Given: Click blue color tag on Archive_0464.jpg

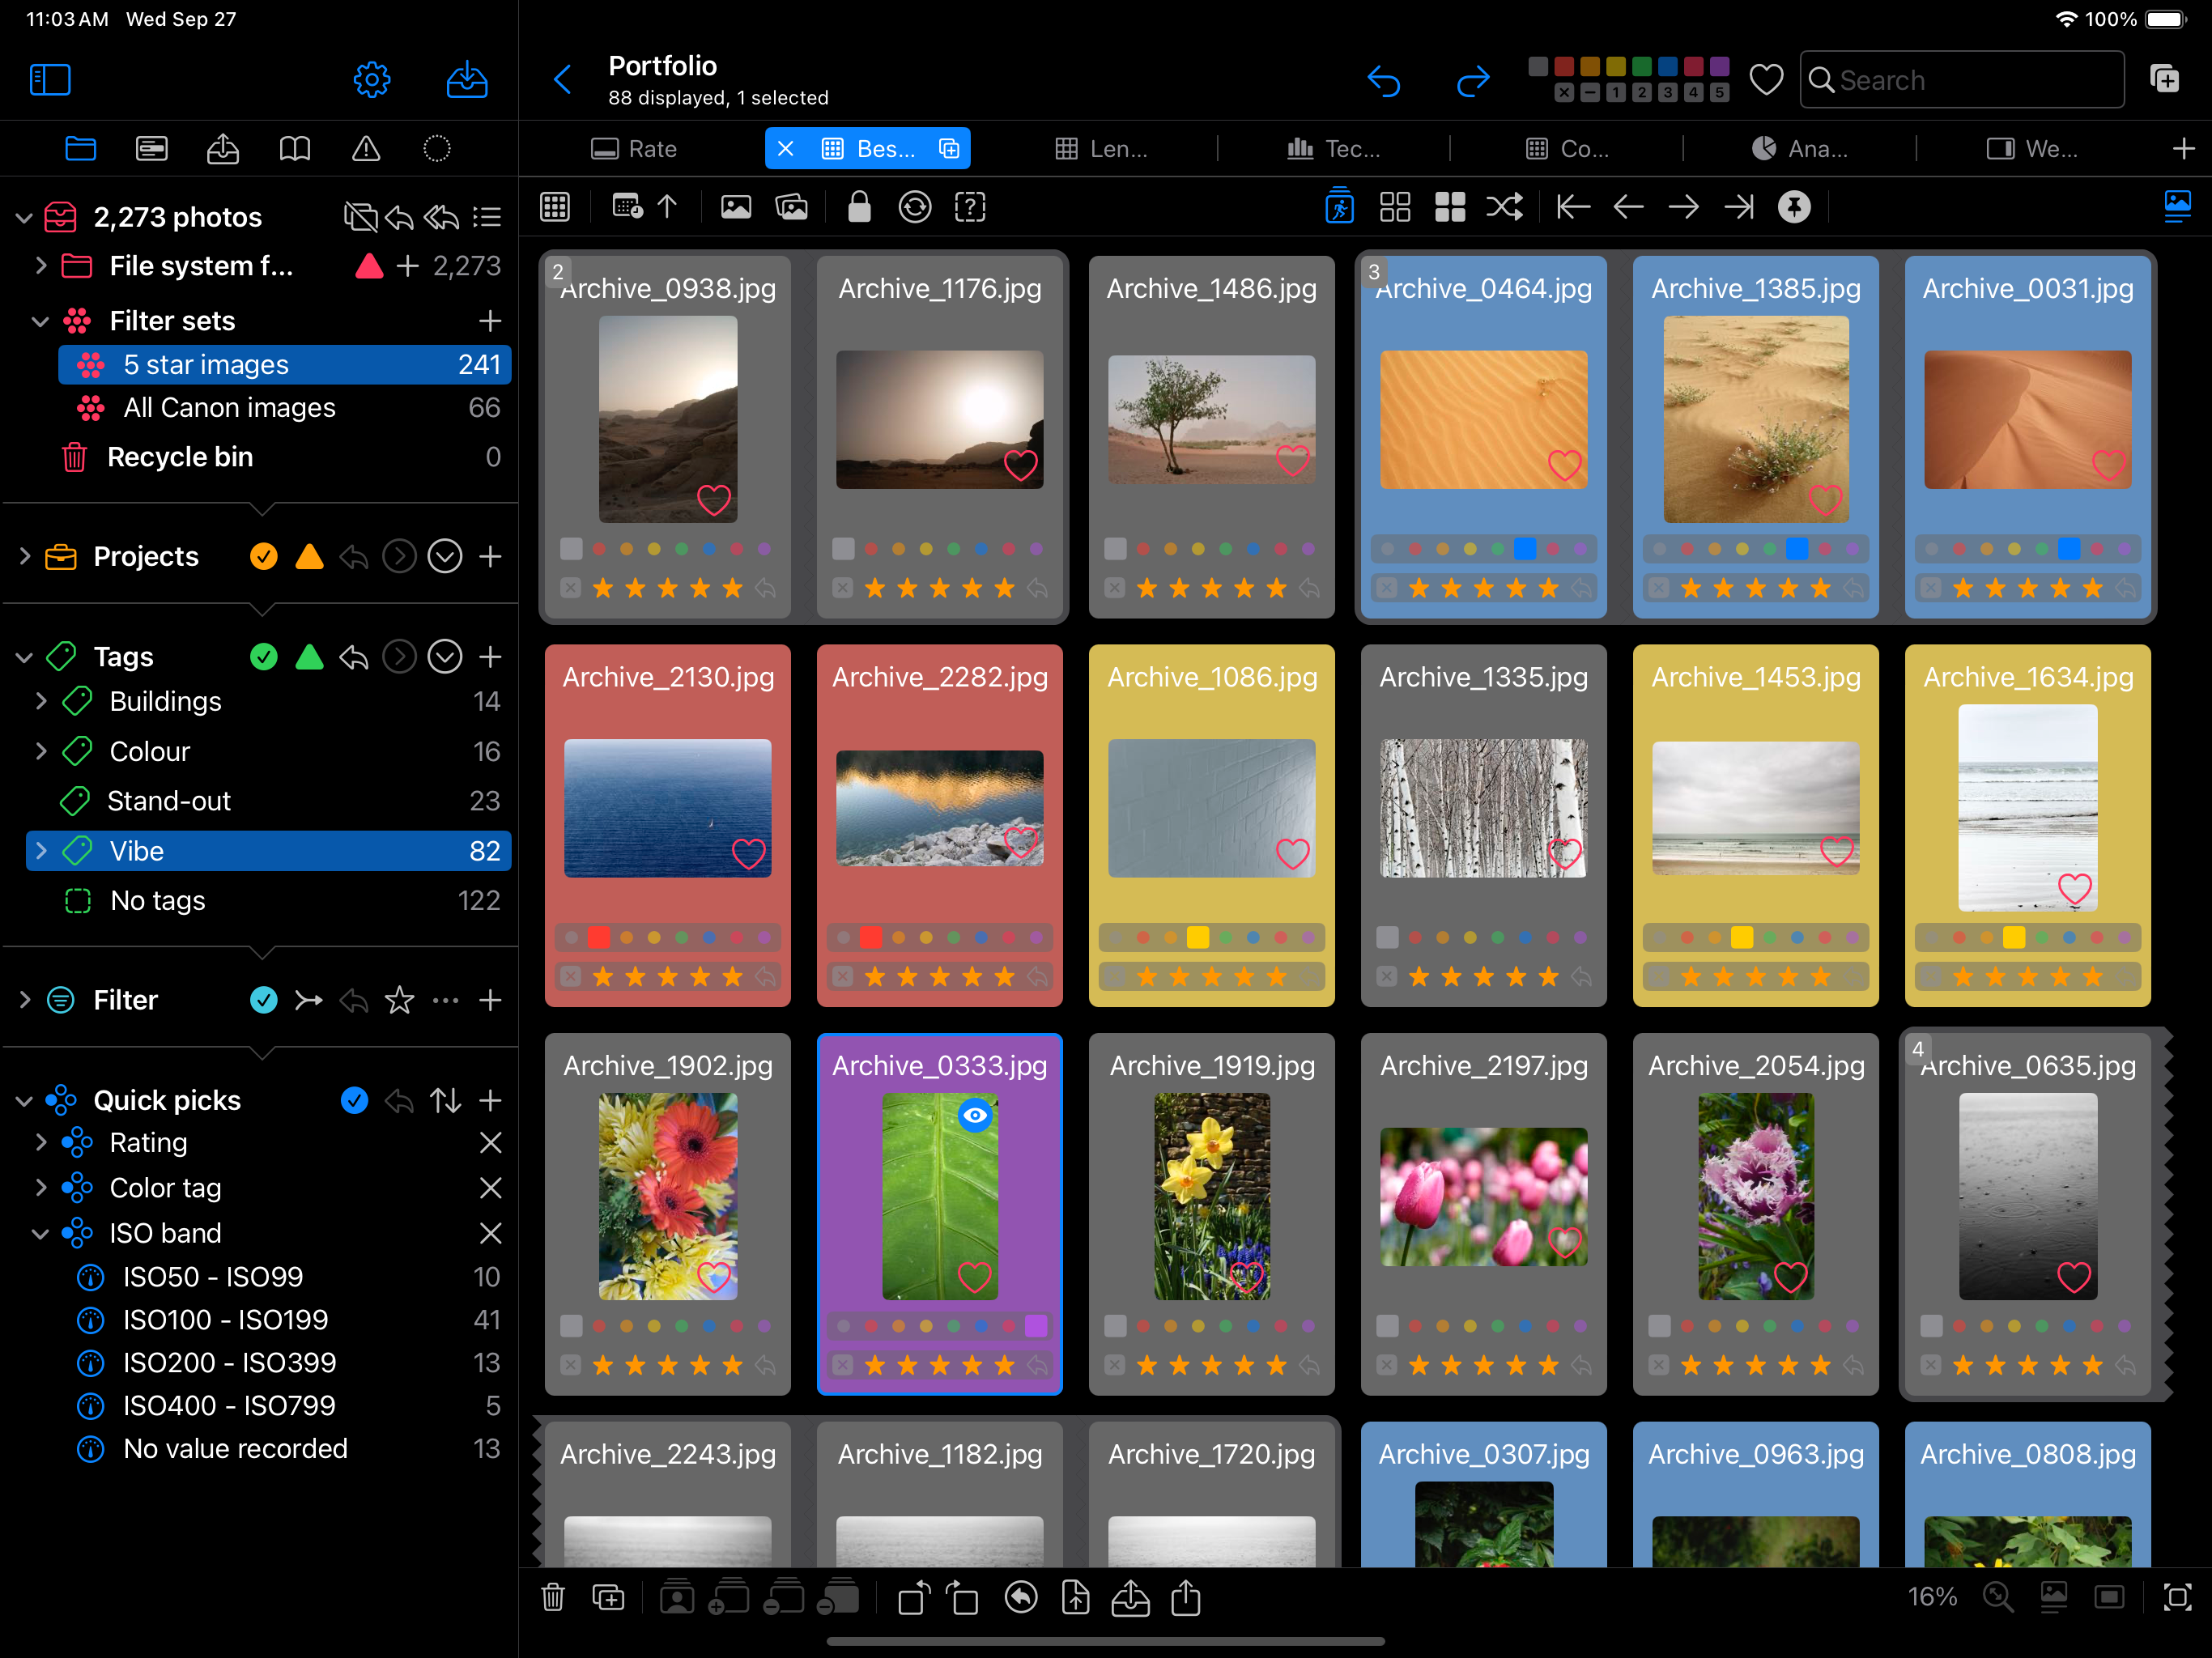Looking at the screenshot, I should (x=1525, y=548).
